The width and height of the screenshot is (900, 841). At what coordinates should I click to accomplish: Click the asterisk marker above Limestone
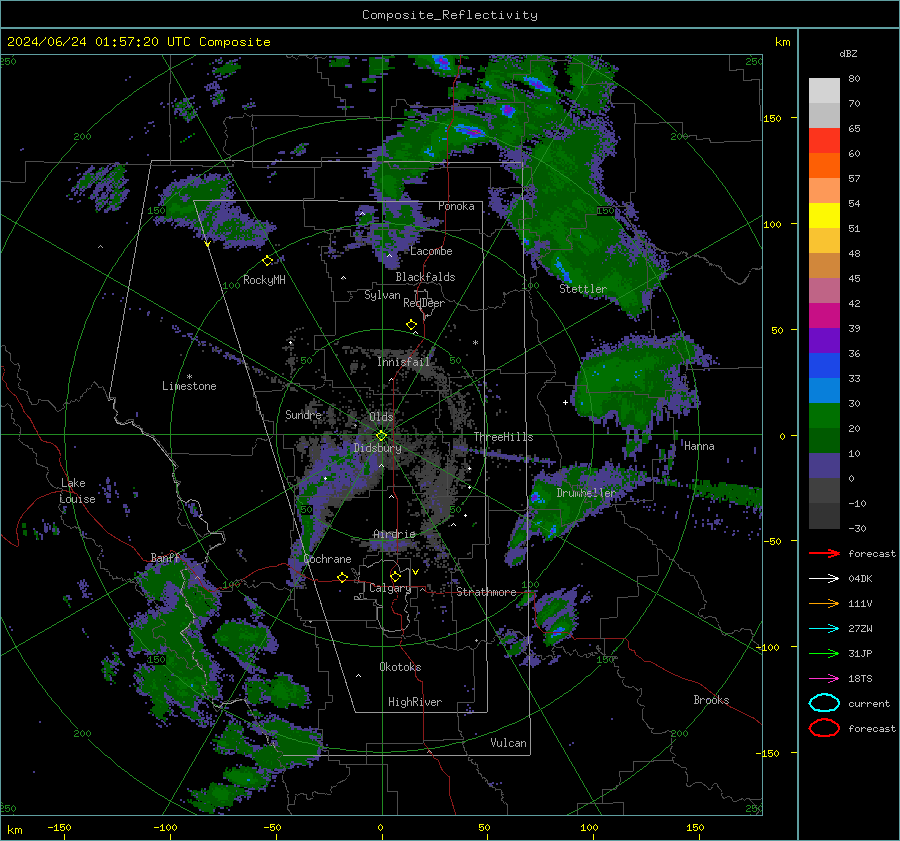tap(189, 377)
